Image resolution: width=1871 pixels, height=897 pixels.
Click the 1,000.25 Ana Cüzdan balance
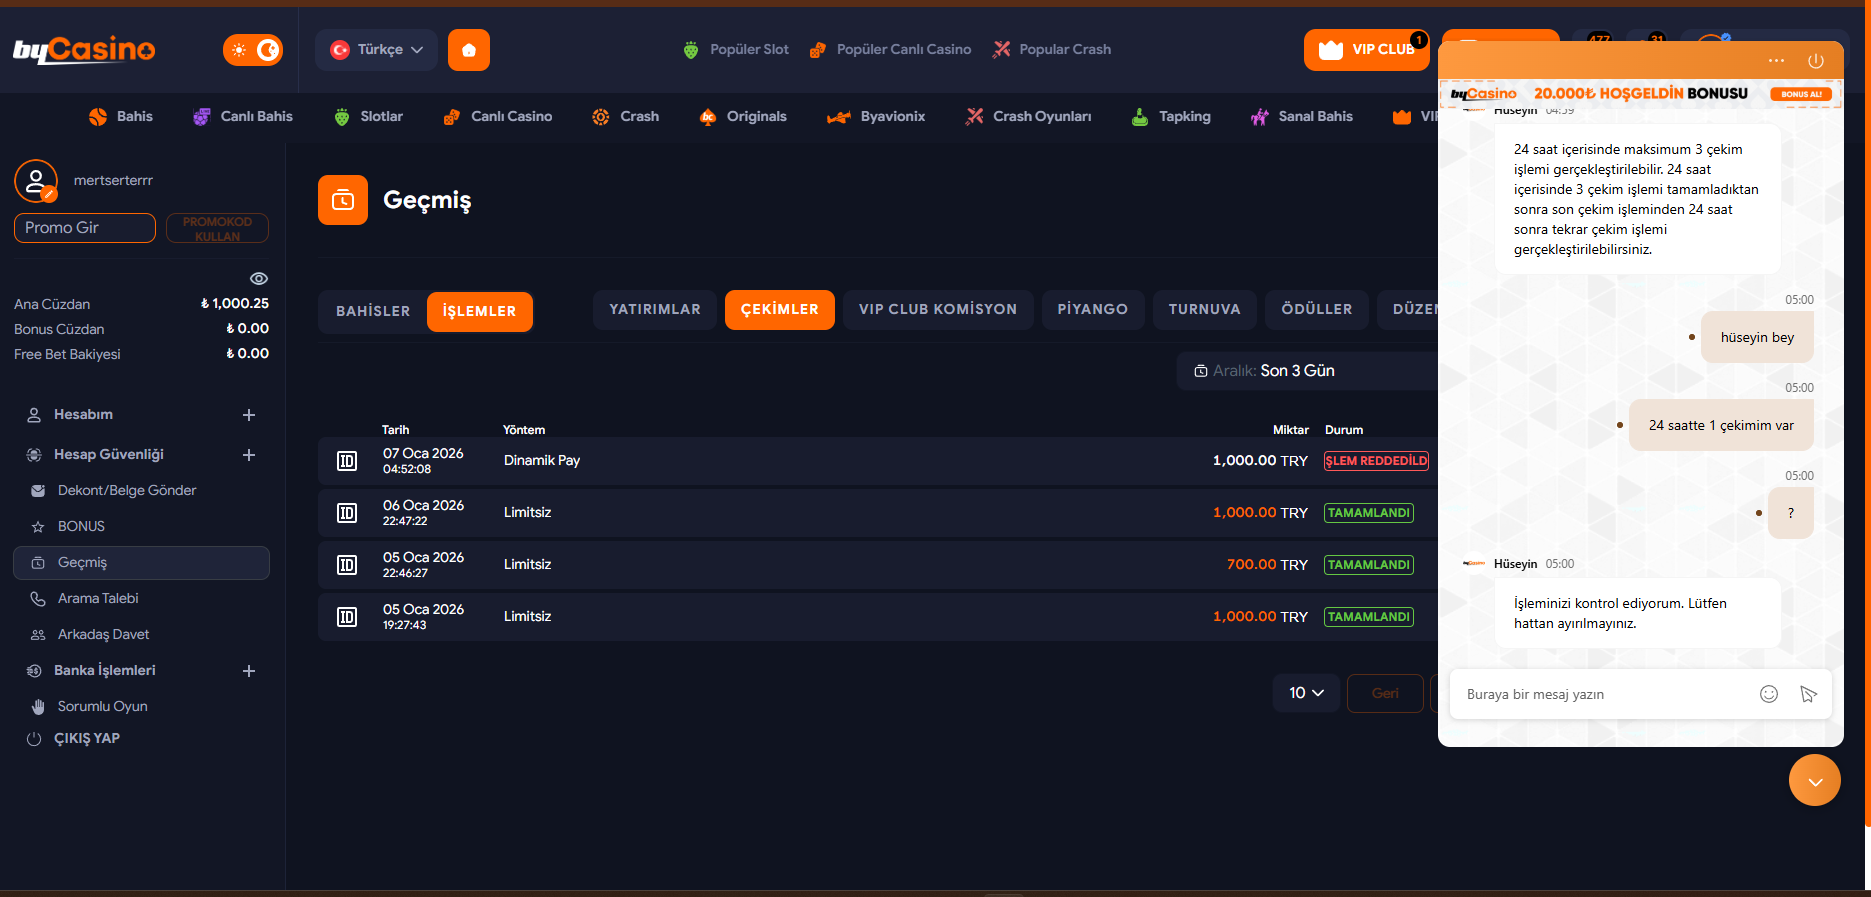click(x=235, y=303)
